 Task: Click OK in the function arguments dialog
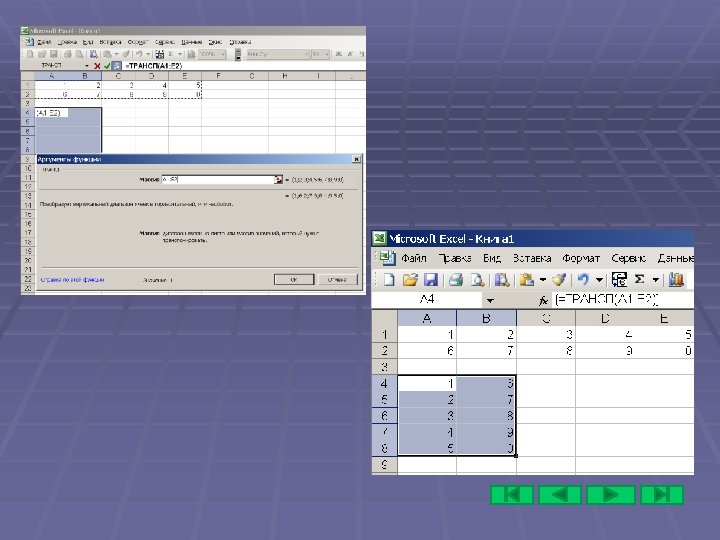294,279
